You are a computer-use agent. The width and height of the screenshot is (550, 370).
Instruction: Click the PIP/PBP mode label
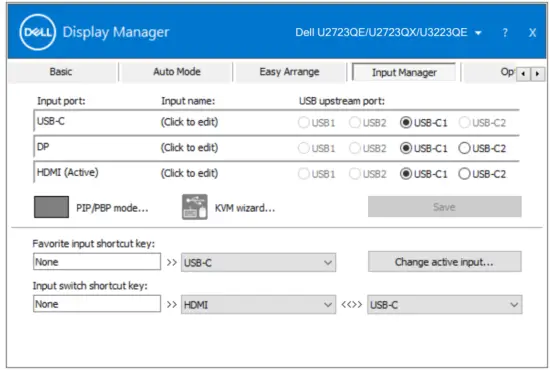pos(112,208)
